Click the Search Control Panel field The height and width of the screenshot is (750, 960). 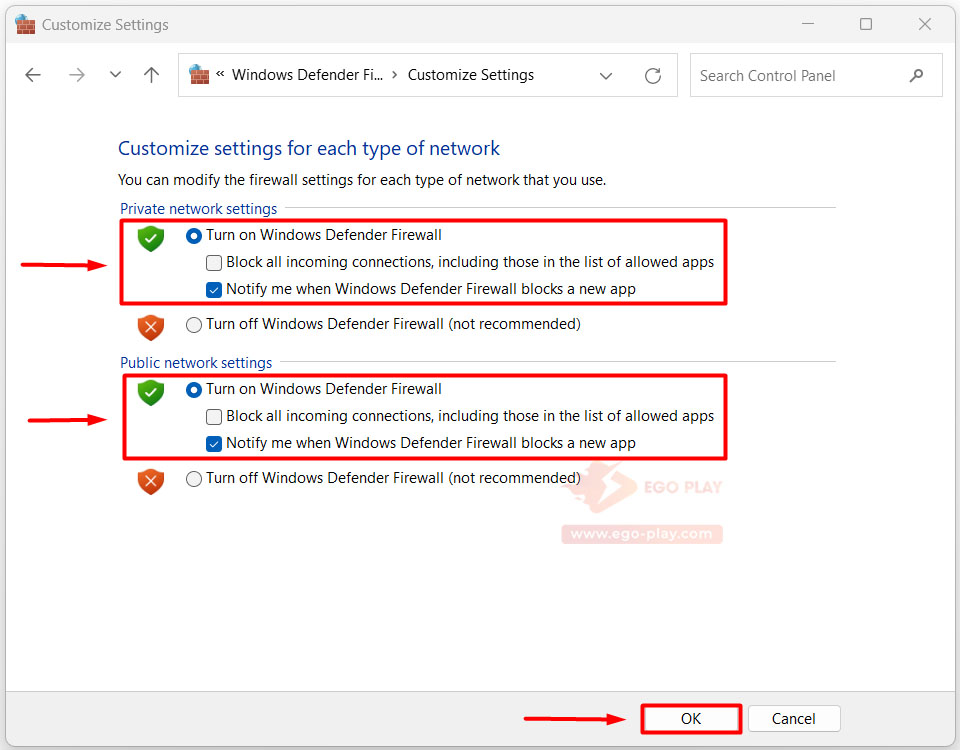coord(816,75)
